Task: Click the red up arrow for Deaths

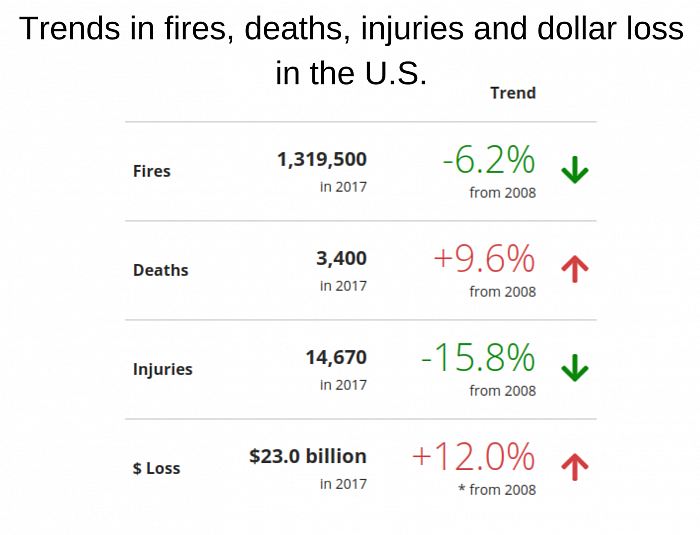Action: pos(575,269)
